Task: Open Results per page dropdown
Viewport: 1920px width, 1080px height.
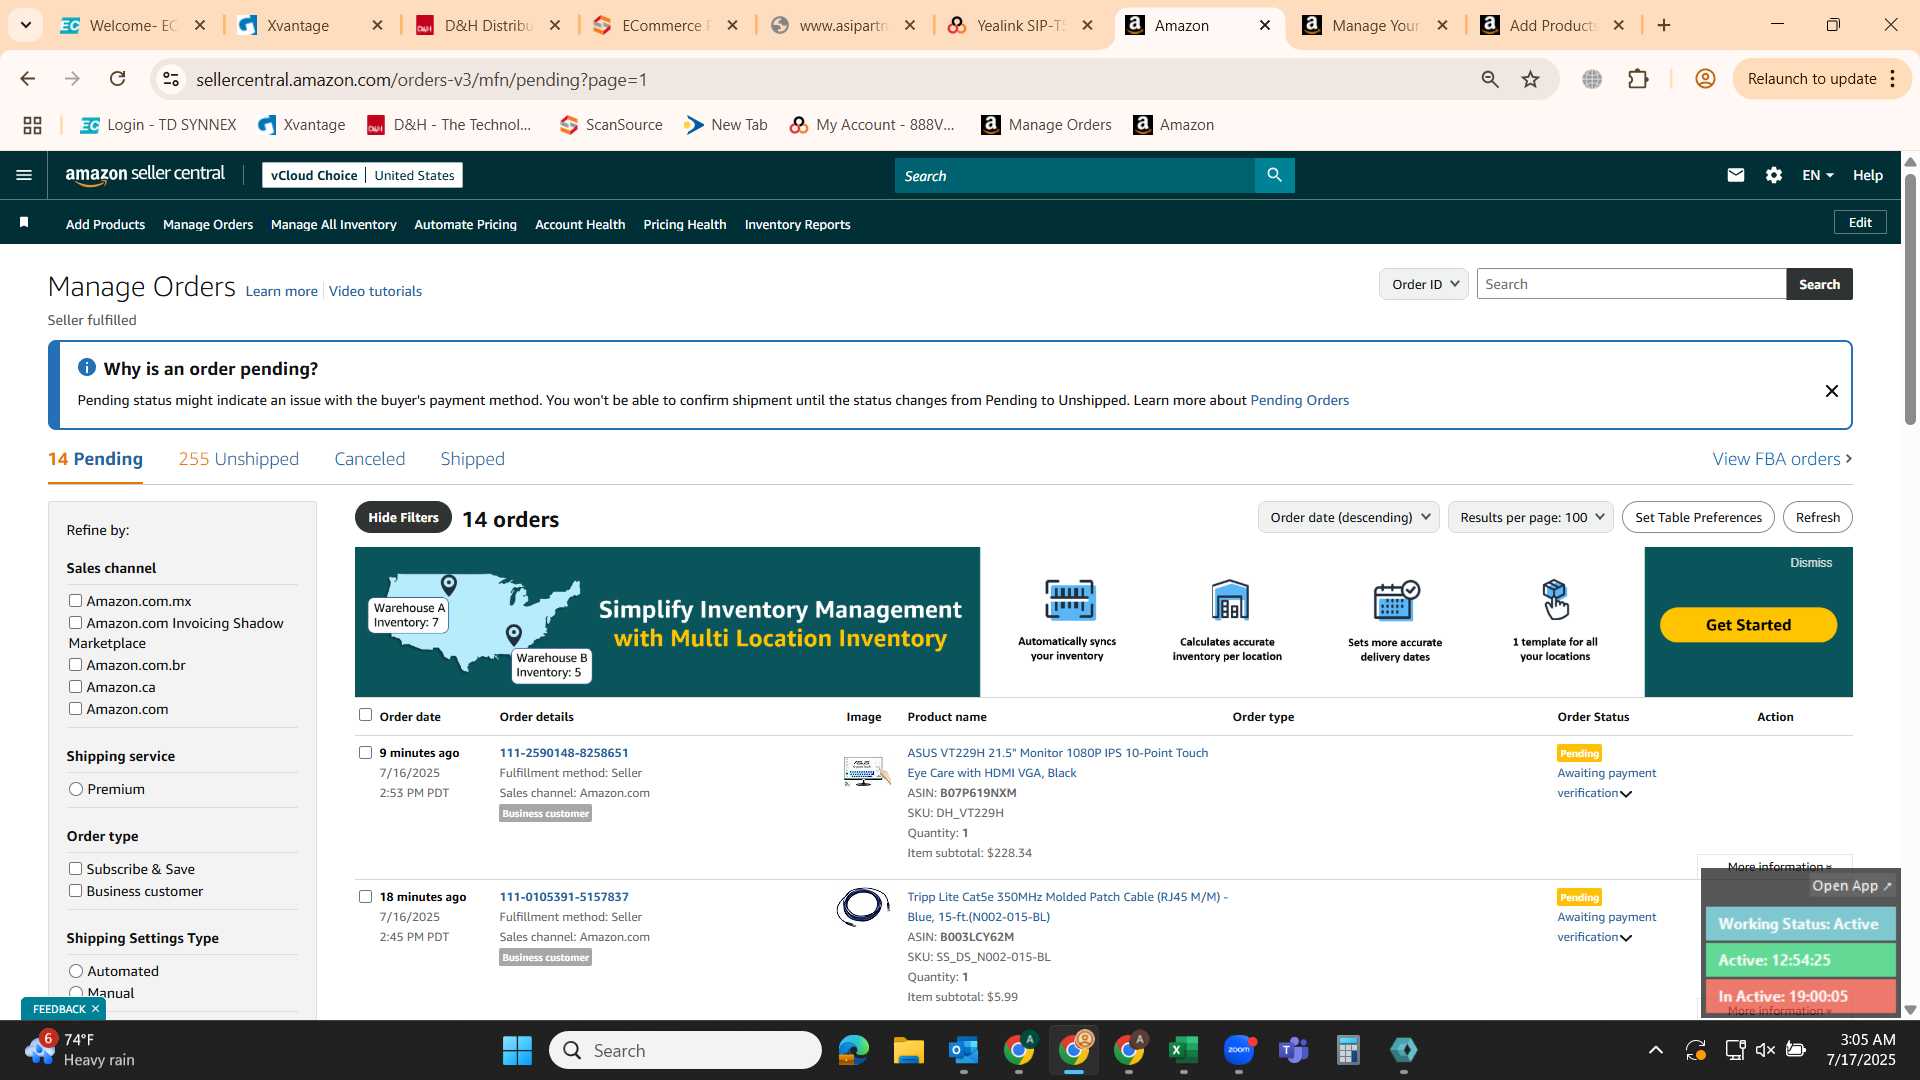Action: (1530, 517)
